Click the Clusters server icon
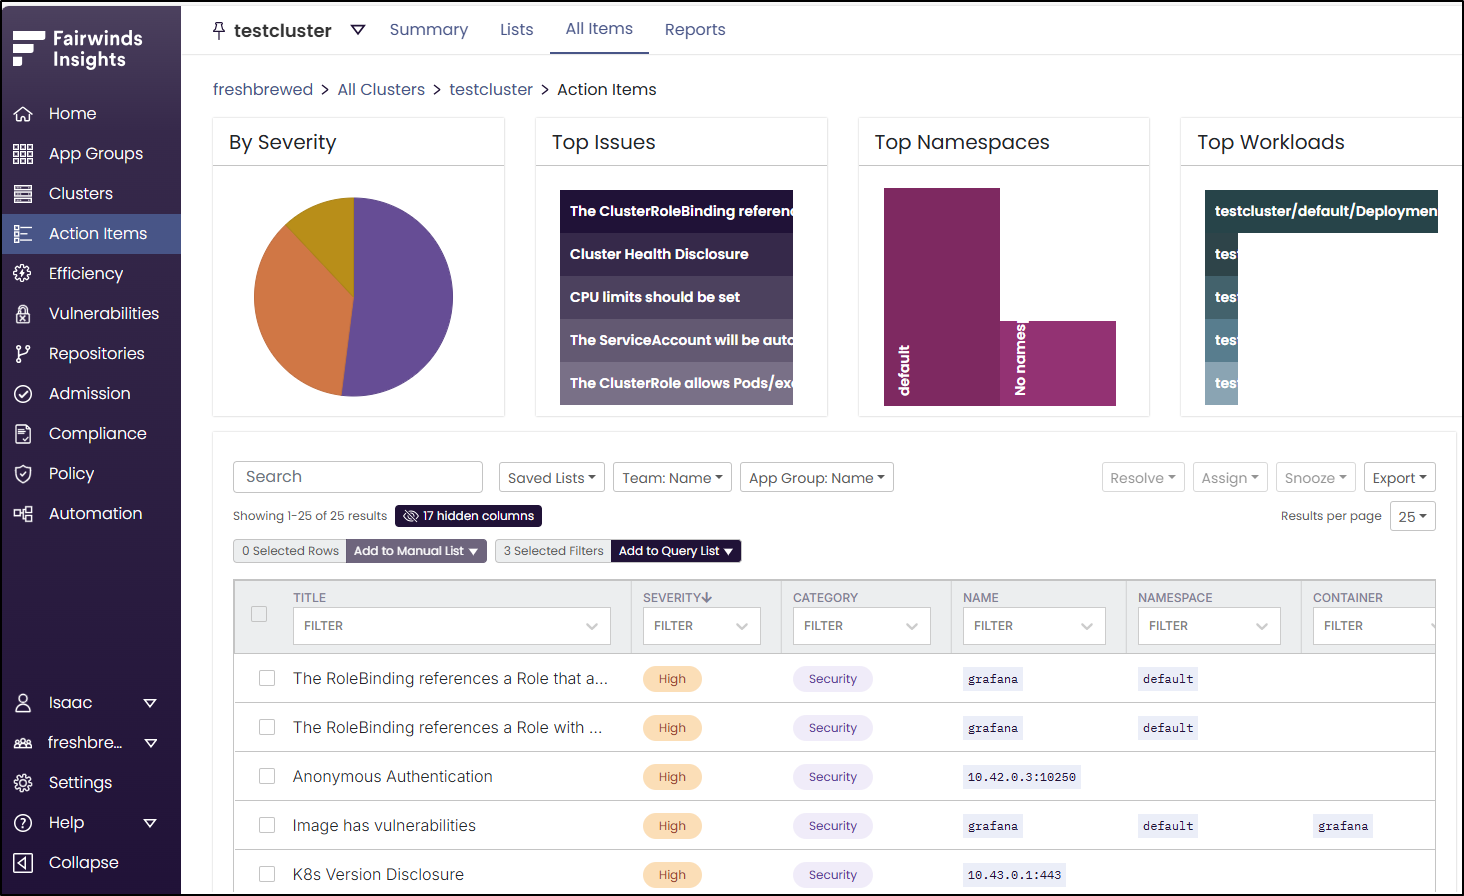This screenshot has height=896, width=1464. point(23,194)
